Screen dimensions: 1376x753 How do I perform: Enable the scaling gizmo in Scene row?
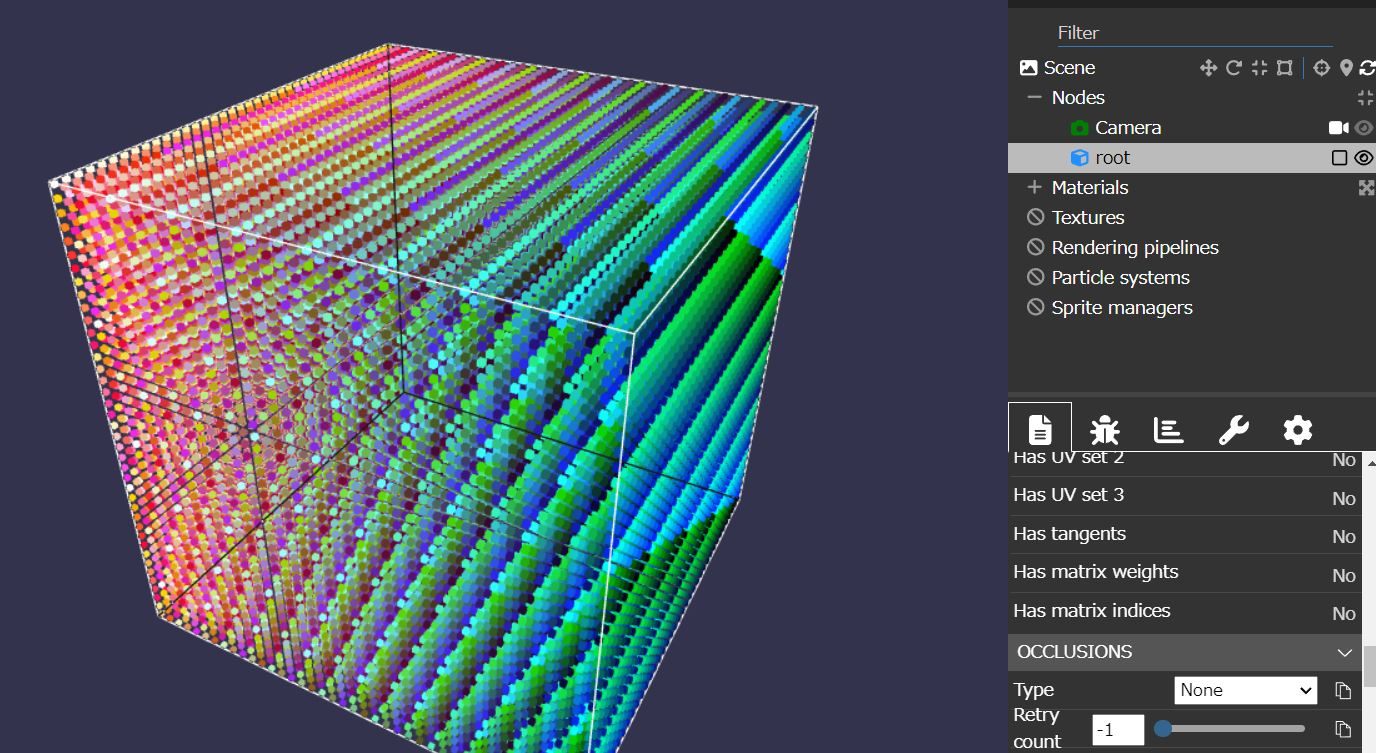1259,68
